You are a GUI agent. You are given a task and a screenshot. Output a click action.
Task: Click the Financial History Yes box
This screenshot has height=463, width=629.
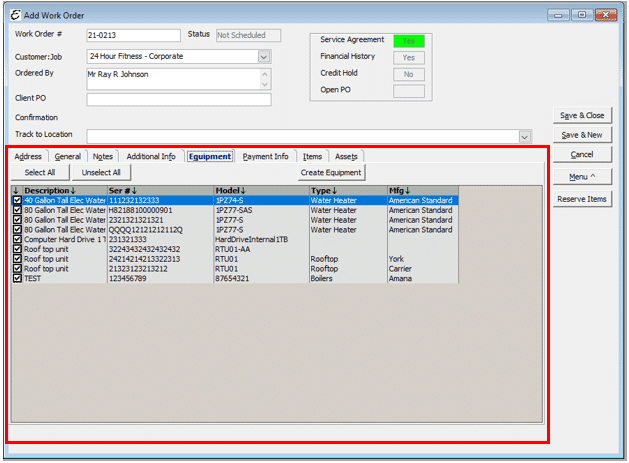409,58
